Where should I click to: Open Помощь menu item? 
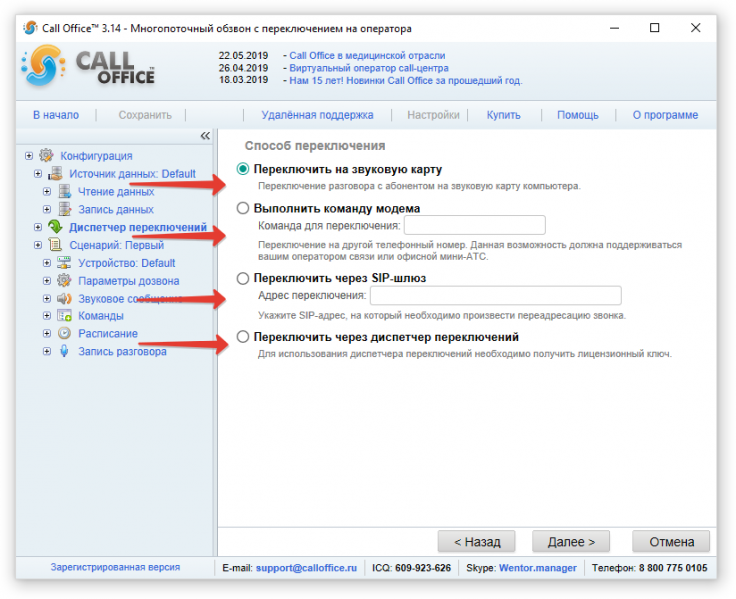click(578, 115)
